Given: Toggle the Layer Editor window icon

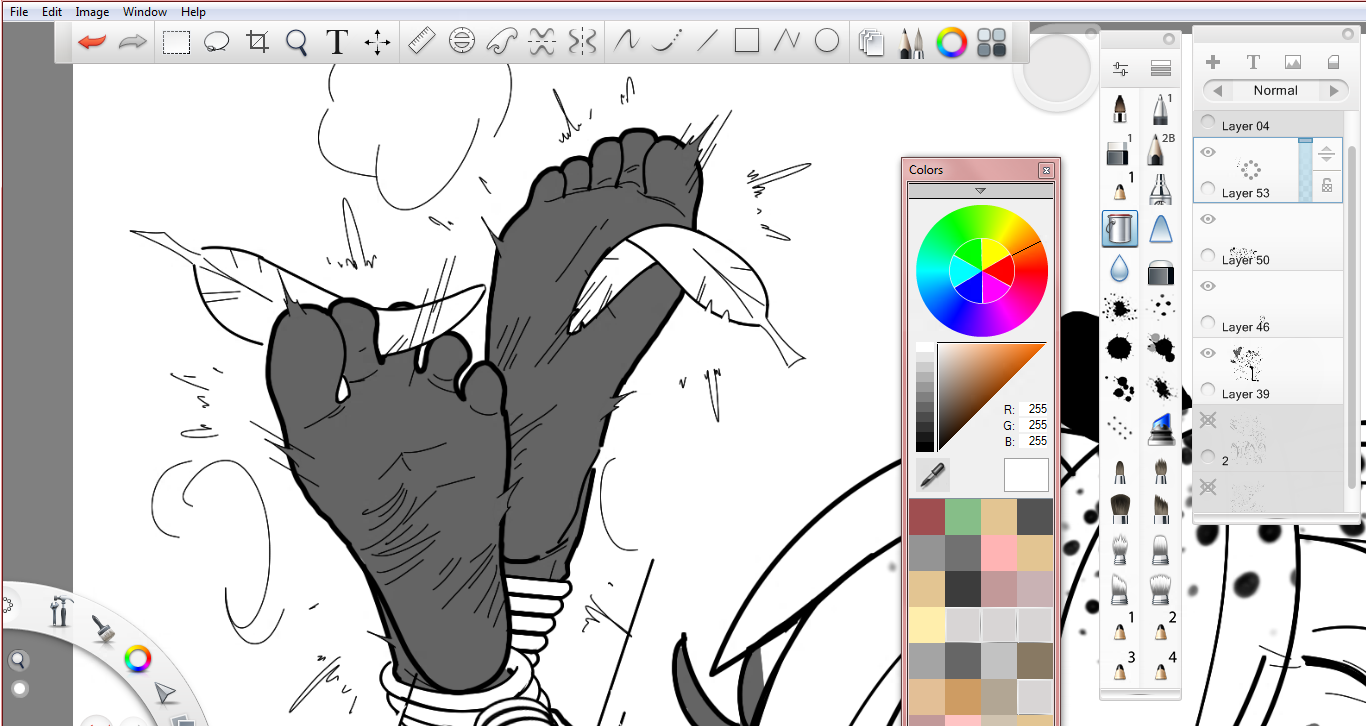Looking at the screenshot, I should pyautogui.click(x=872, y=42).
